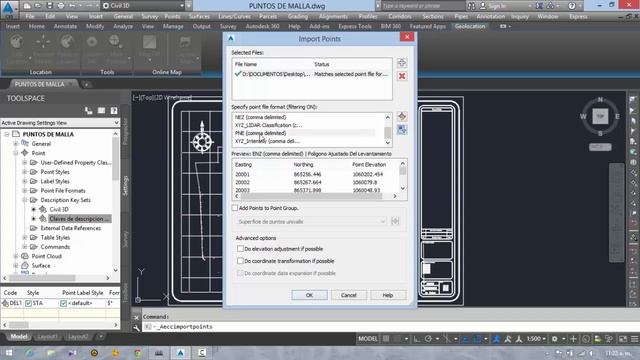
Task: Click the annotation plus icon in status bar
Action: click(x=573, y=339)
